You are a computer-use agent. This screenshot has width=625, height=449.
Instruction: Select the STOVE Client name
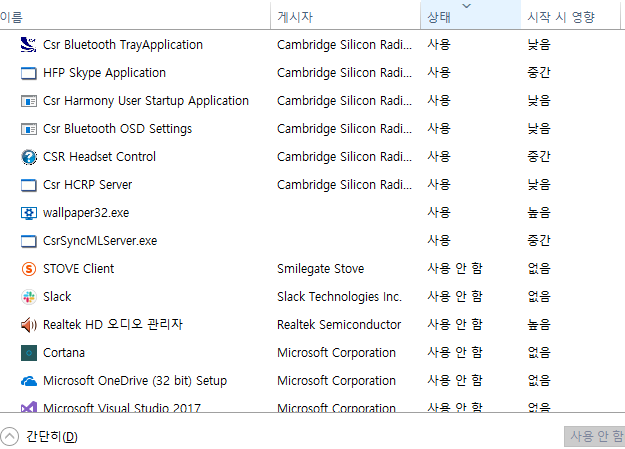pyautogui.click(x=79, y=269)
